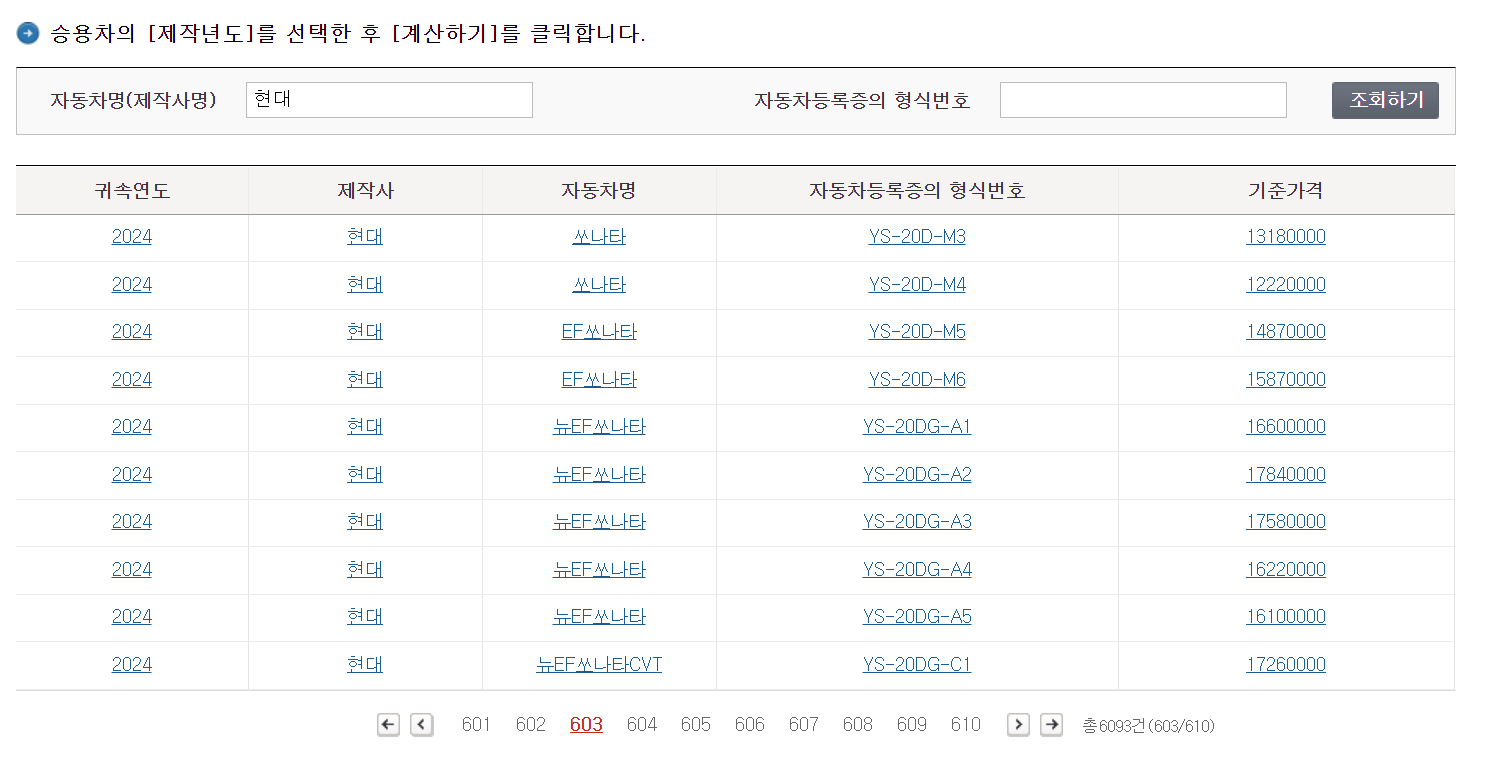Open page 610
The width and height of the screenshot is (1486, 759).
point(965,725)
